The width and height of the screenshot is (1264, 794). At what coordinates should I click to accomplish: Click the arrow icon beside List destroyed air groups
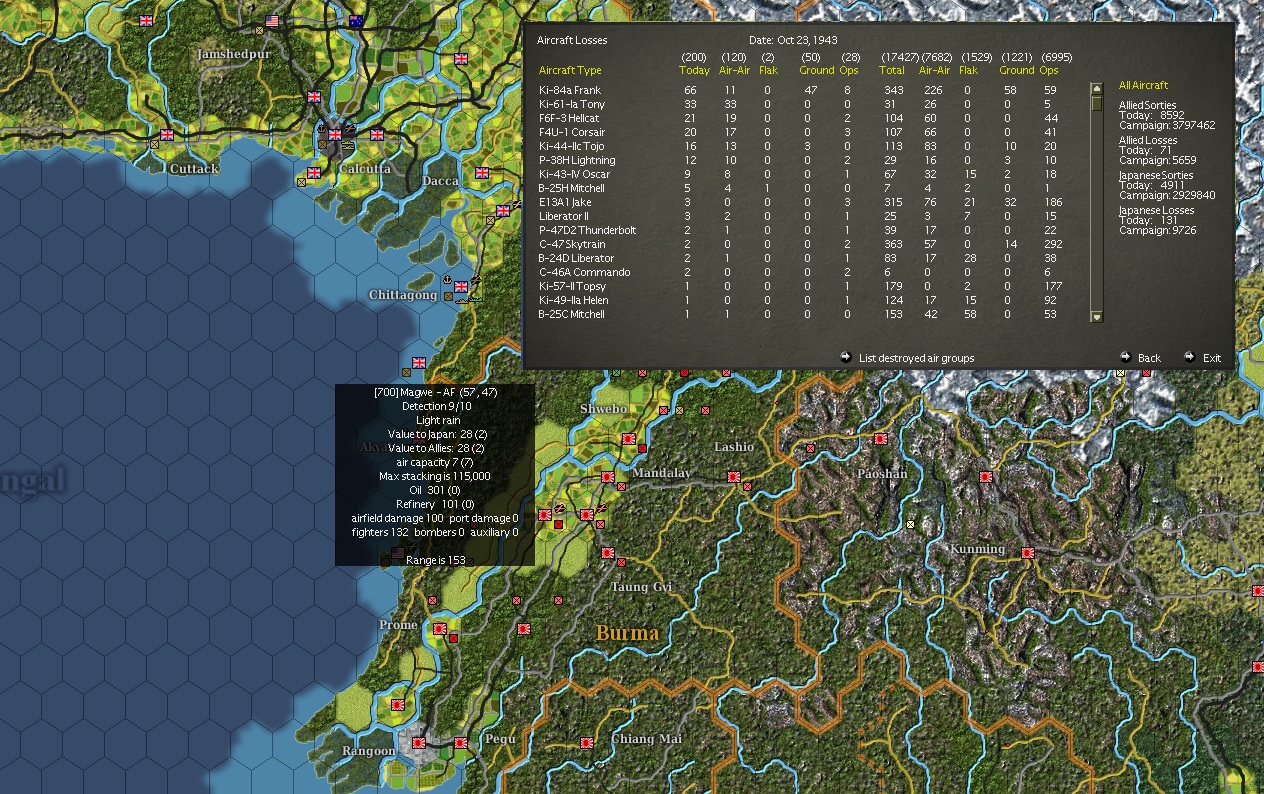[x=845, y=357]
